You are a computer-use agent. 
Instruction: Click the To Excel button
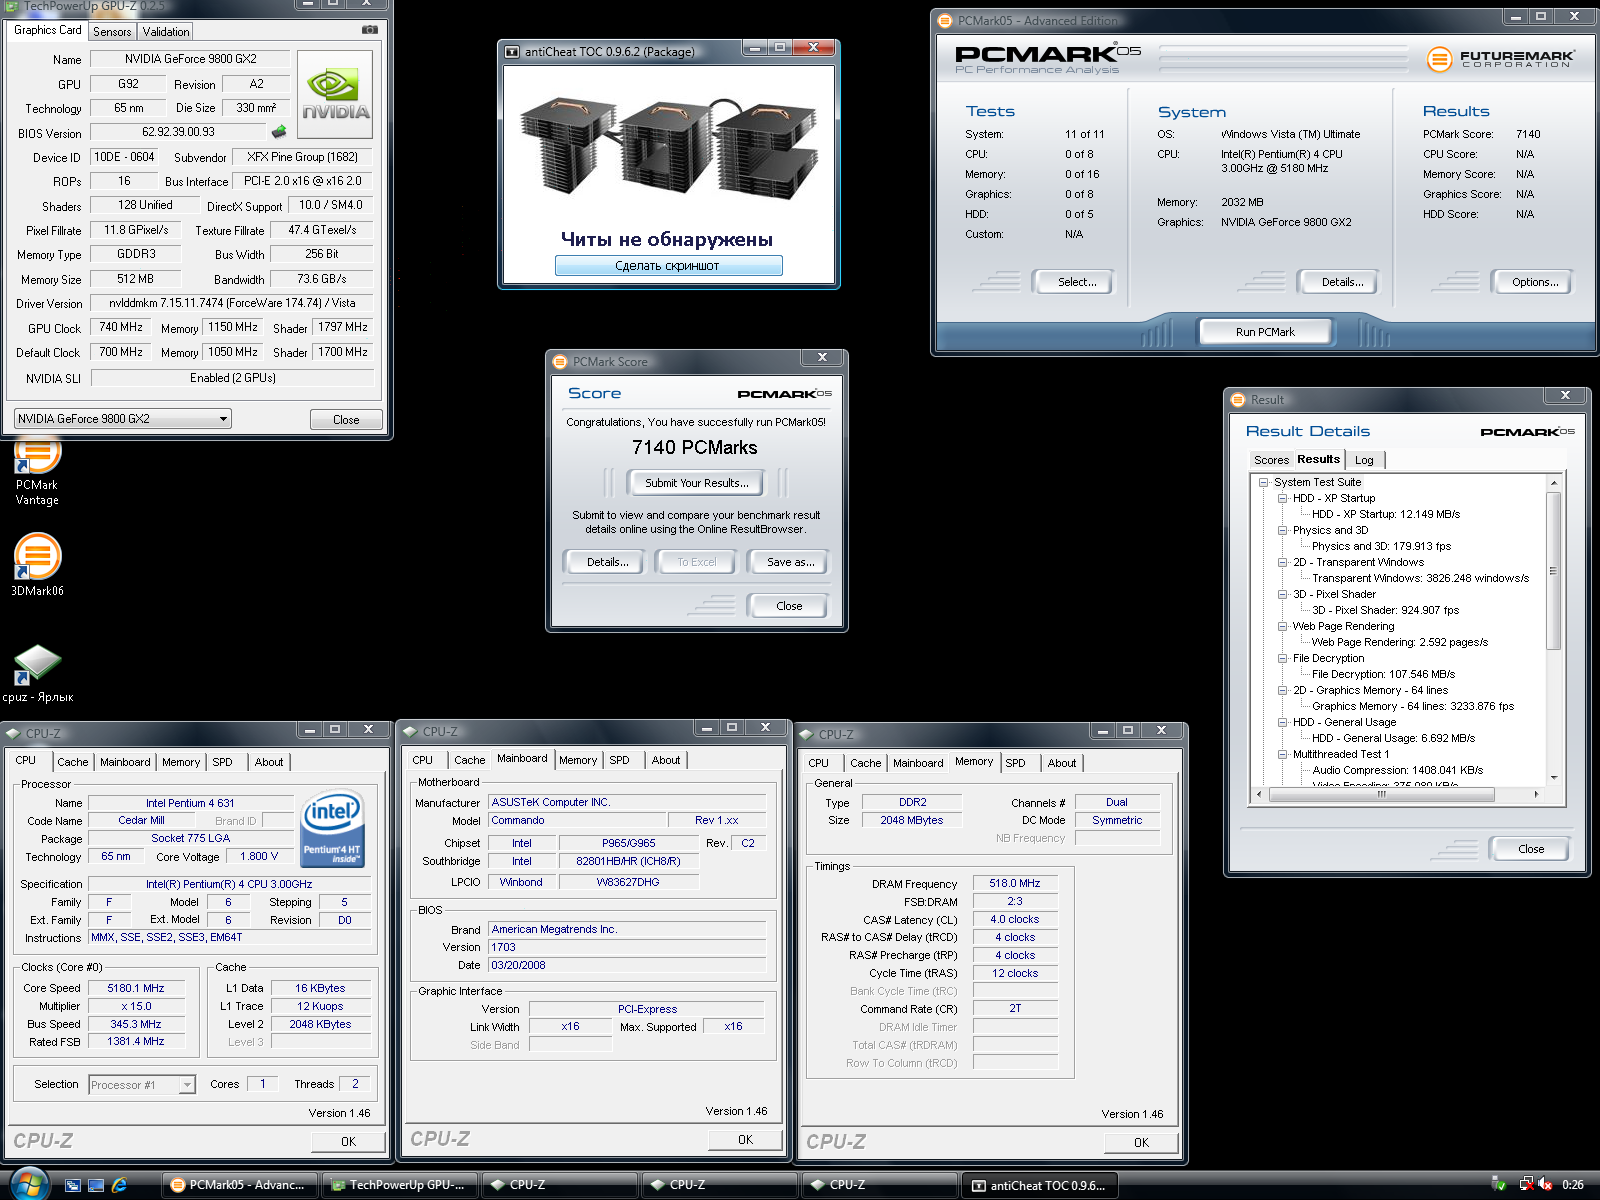point(696,562)
